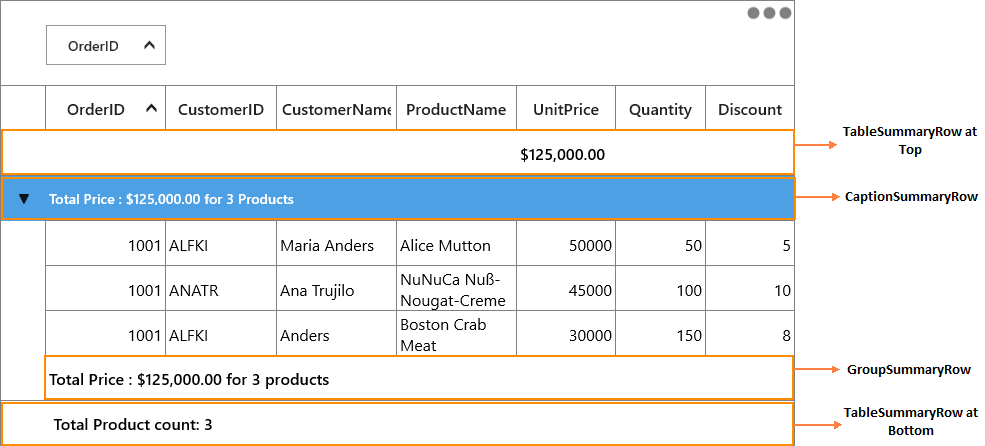
Task: Click the Discount column header
Action: pos(750,109)
